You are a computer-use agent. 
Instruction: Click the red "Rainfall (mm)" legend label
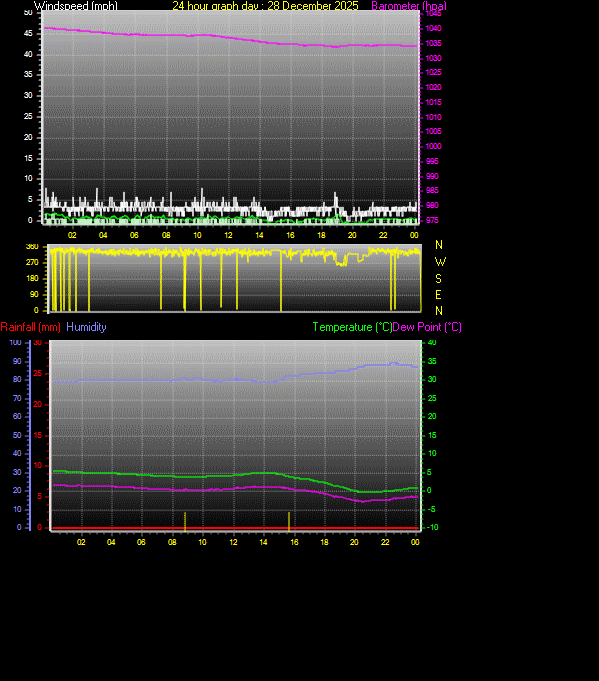tap(30, 327)
